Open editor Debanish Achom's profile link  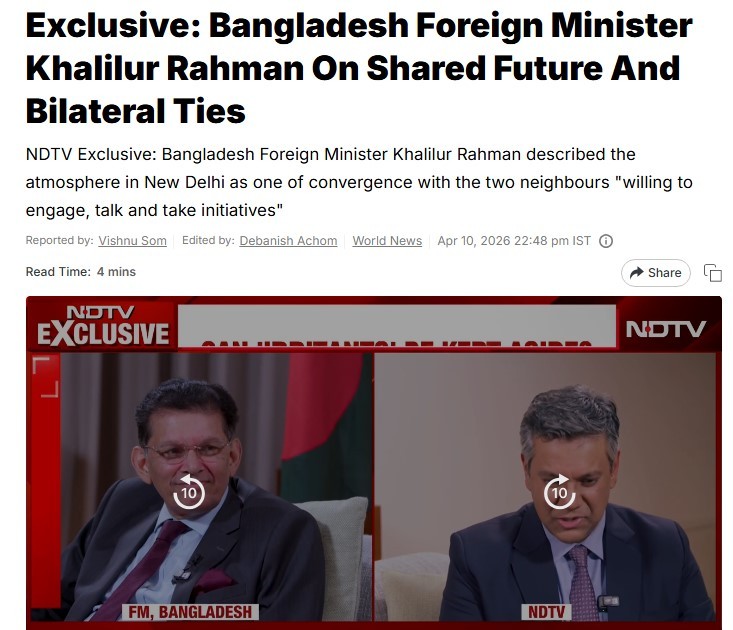288,241
